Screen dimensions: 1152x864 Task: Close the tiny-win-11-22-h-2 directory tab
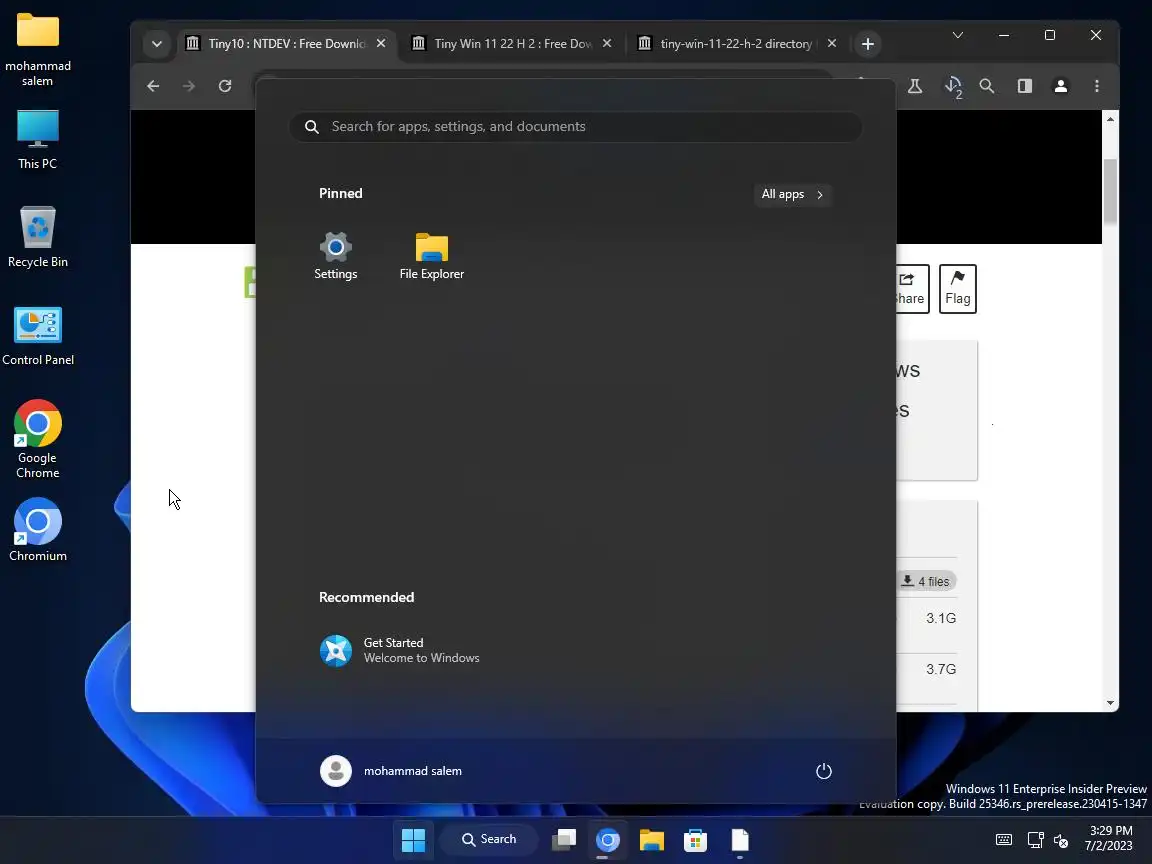tap(832, 43)
